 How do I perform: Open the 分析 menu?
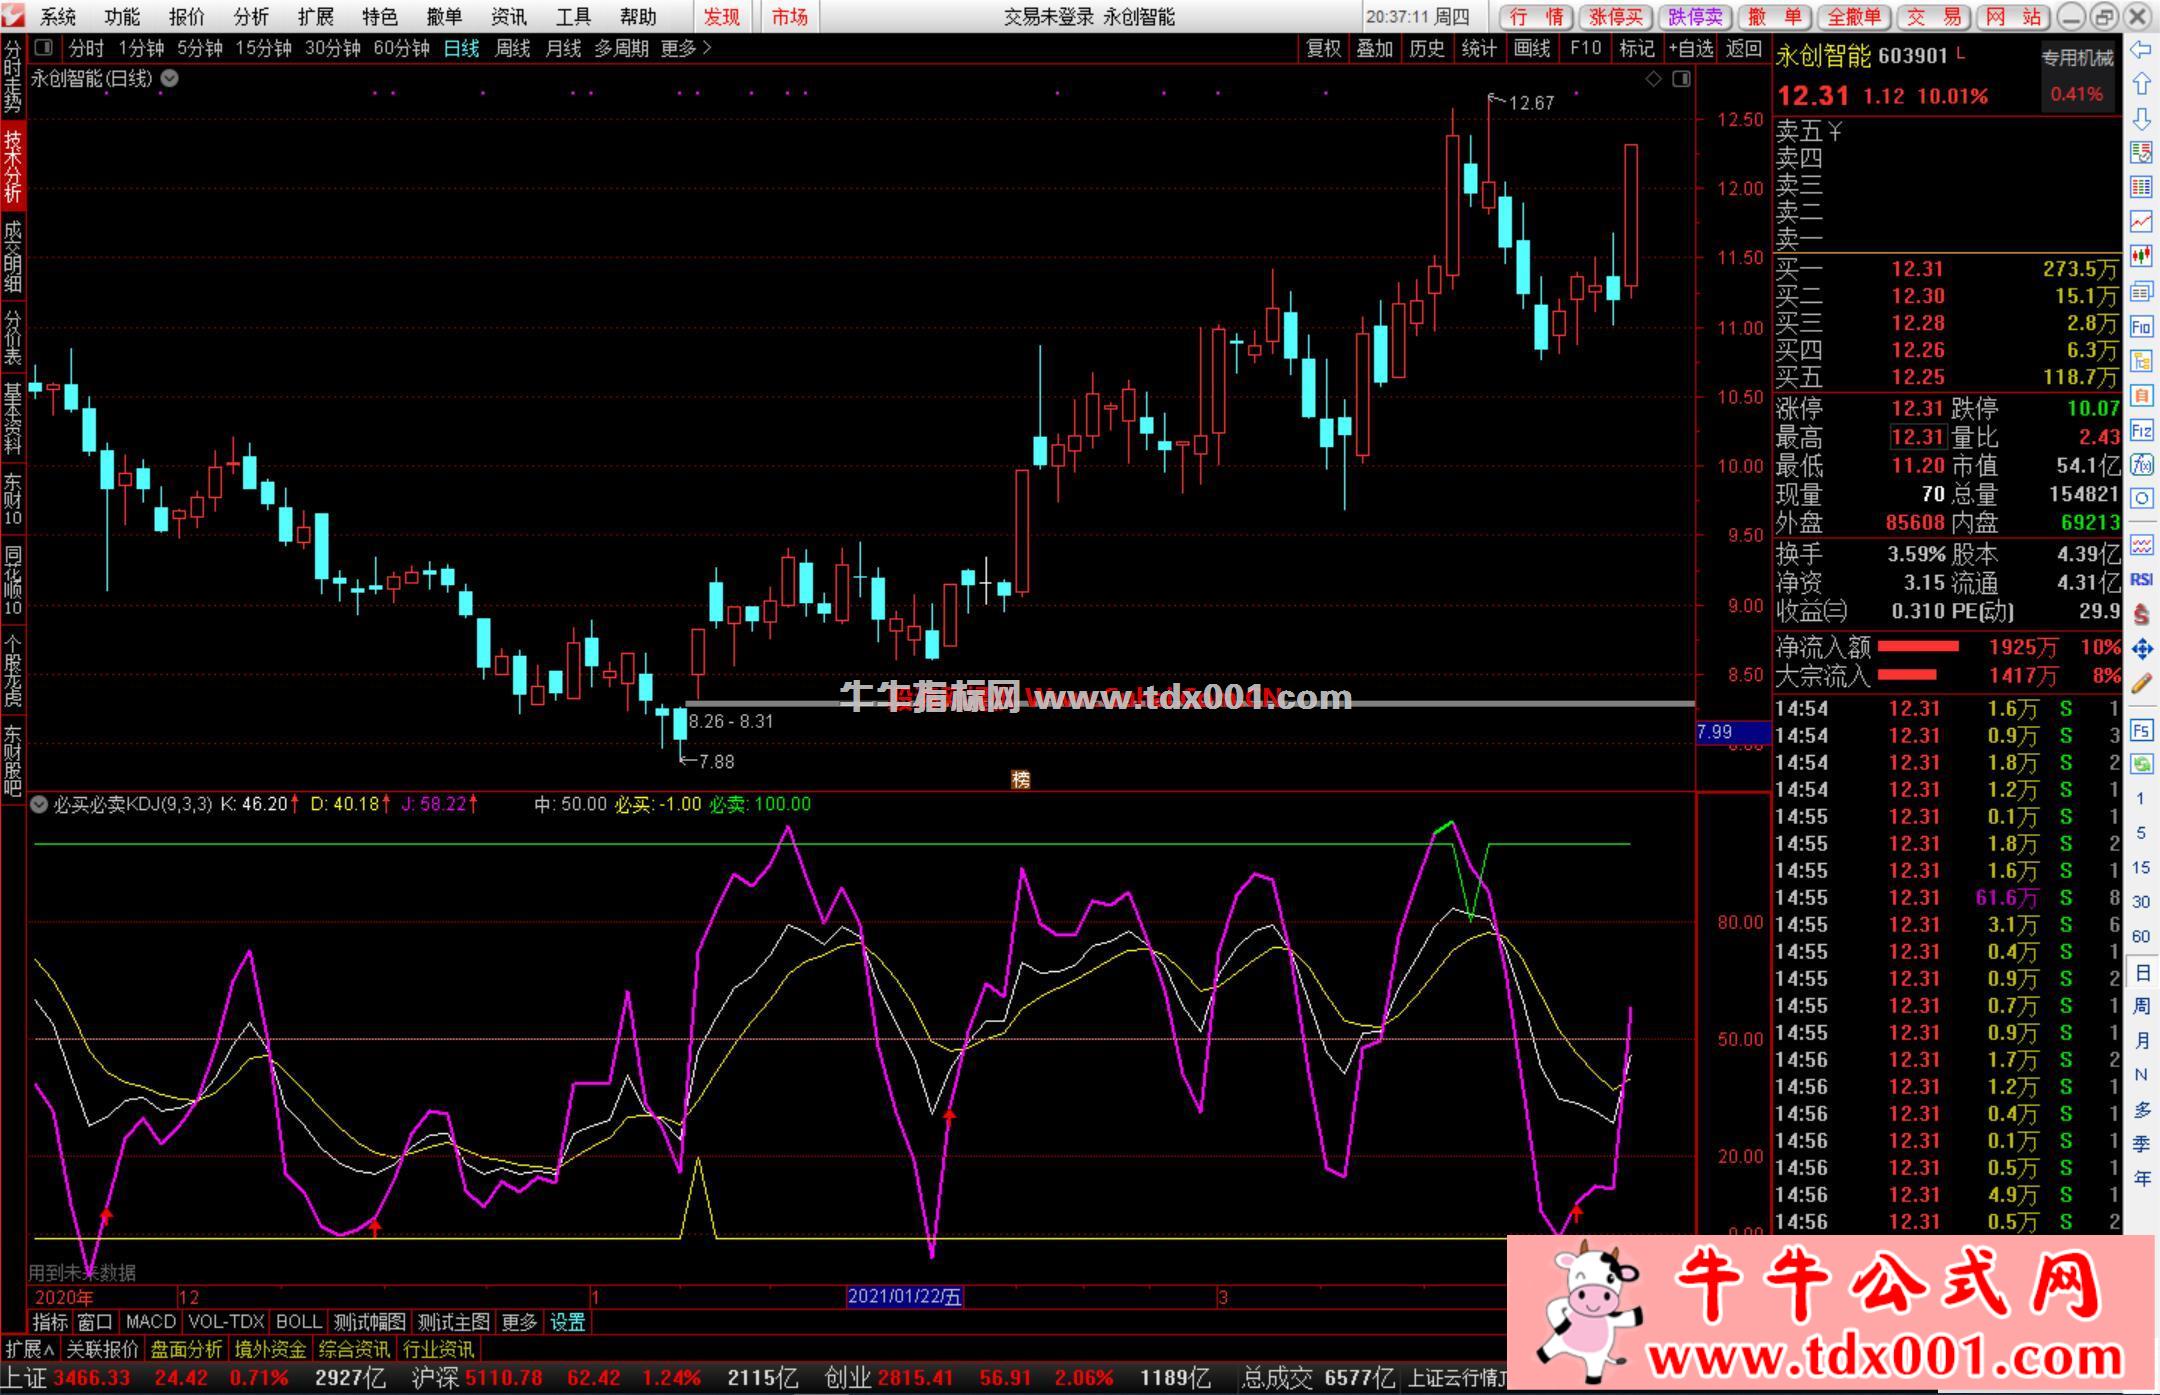tap(251, 17)
